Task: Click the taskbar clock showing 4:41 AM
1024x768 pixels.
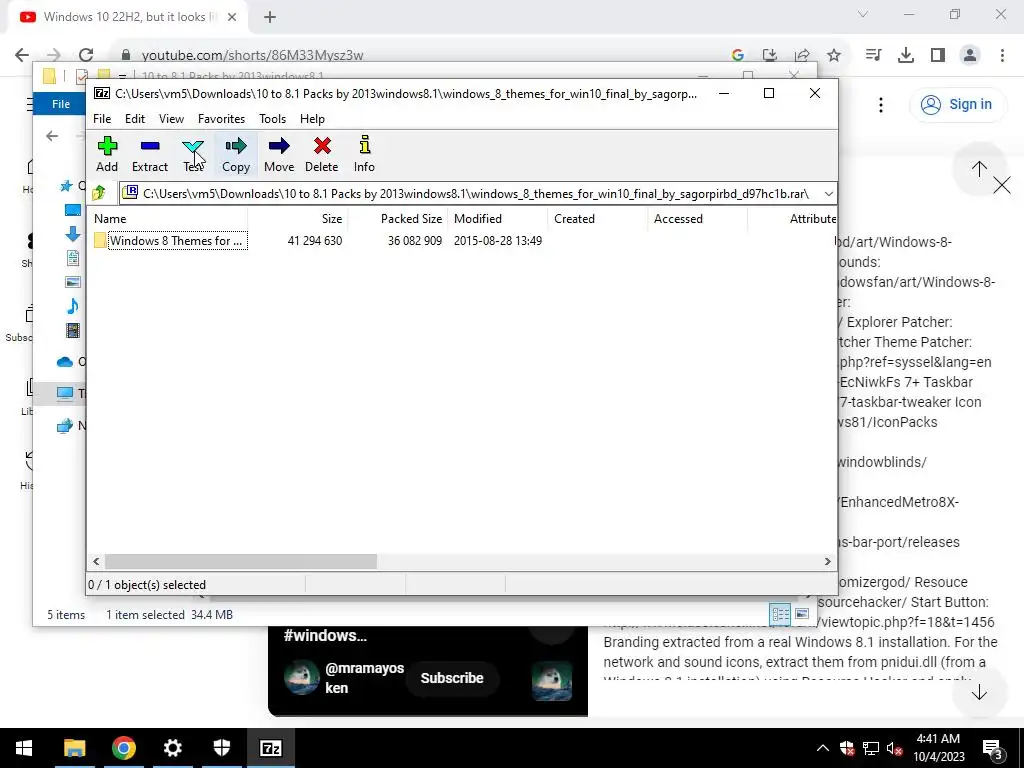Action: click(938, 748)
